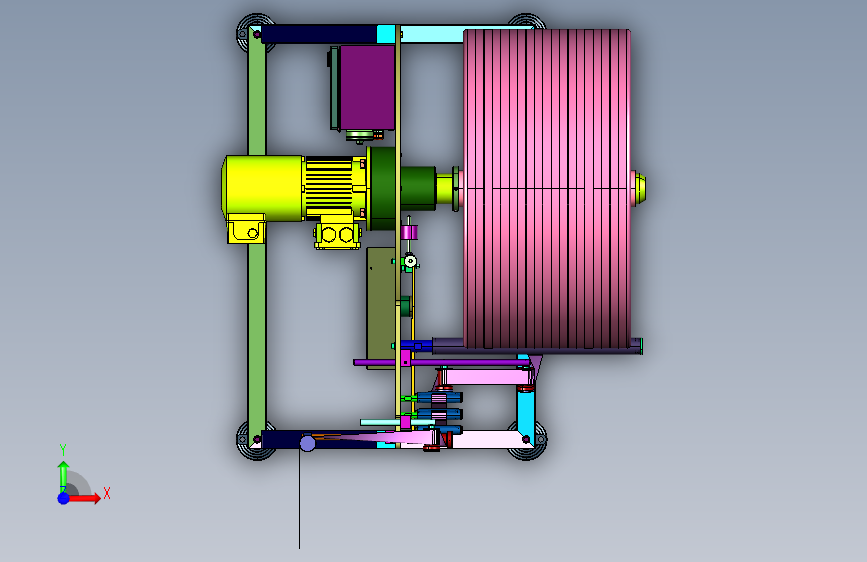Select the lavender round pulley at bottom beam
867x562 pixels.
[307, 443]
